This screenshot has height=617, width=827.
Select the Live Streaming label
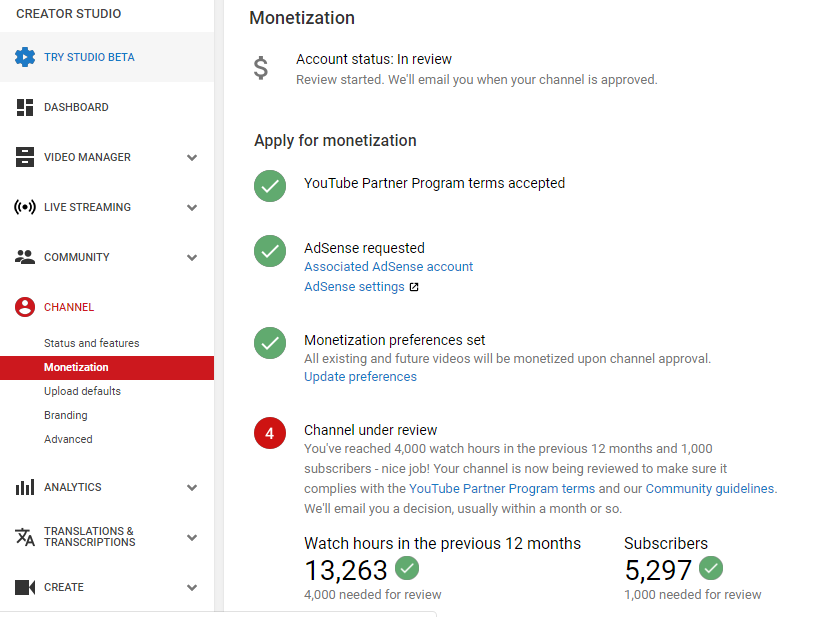pos(88,207)
